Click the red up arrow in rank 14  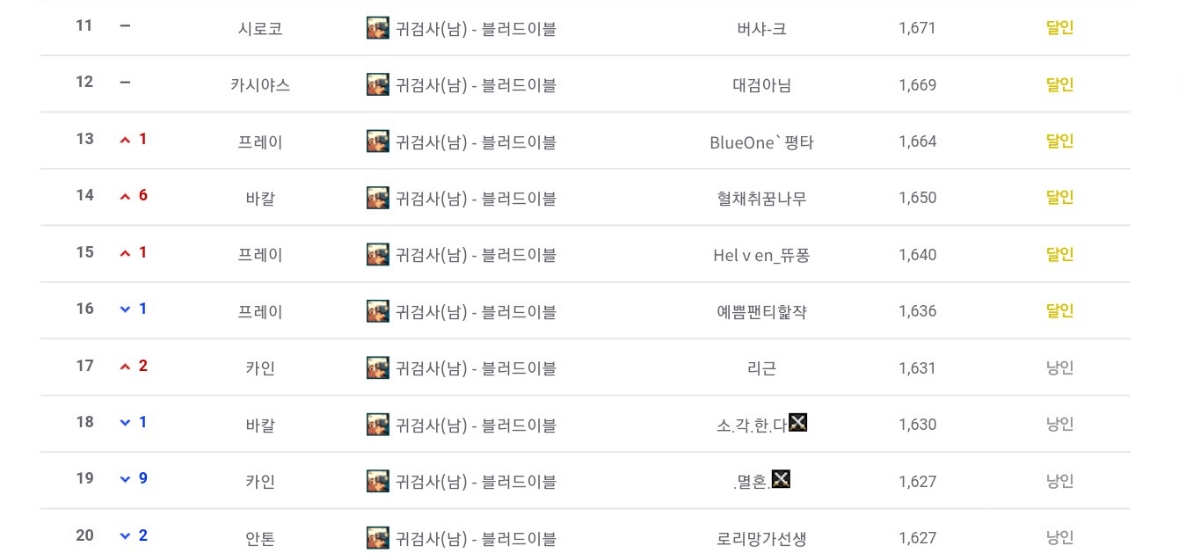(125, 196)
